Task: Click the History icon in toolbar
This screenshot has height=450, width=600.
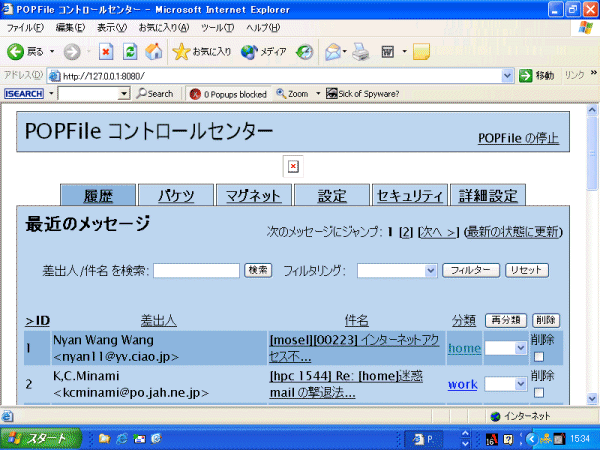Action: coord(304,51)
